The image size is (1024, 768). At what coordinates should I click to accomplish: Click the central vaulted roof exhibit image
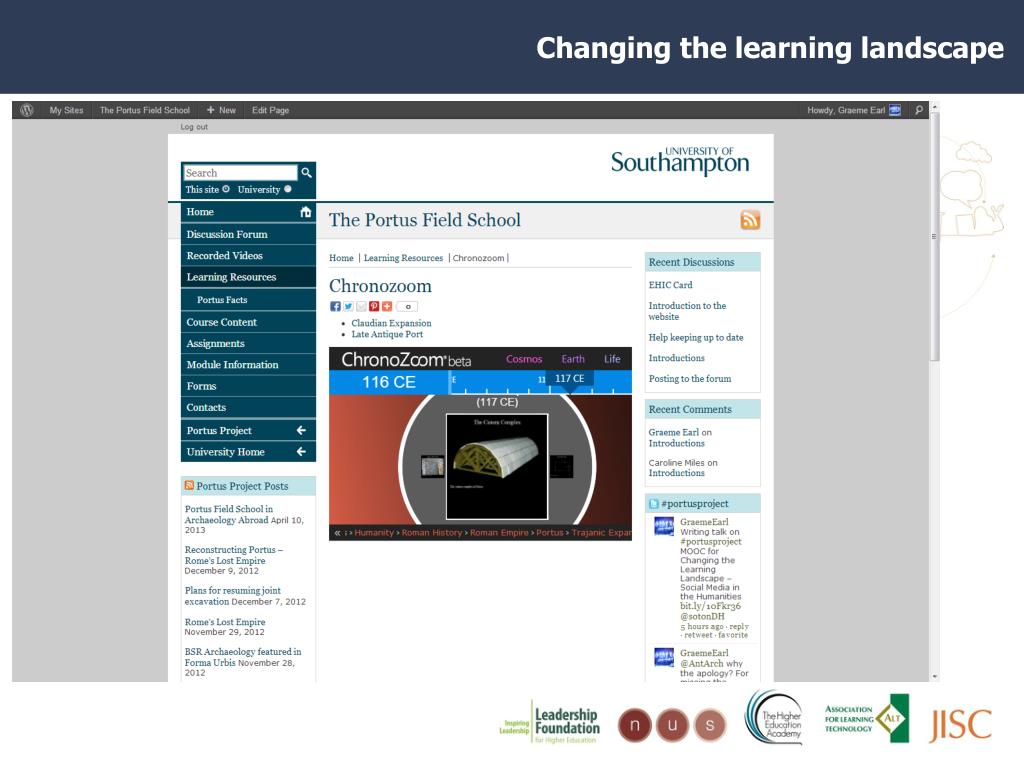[x=497, y=467]
